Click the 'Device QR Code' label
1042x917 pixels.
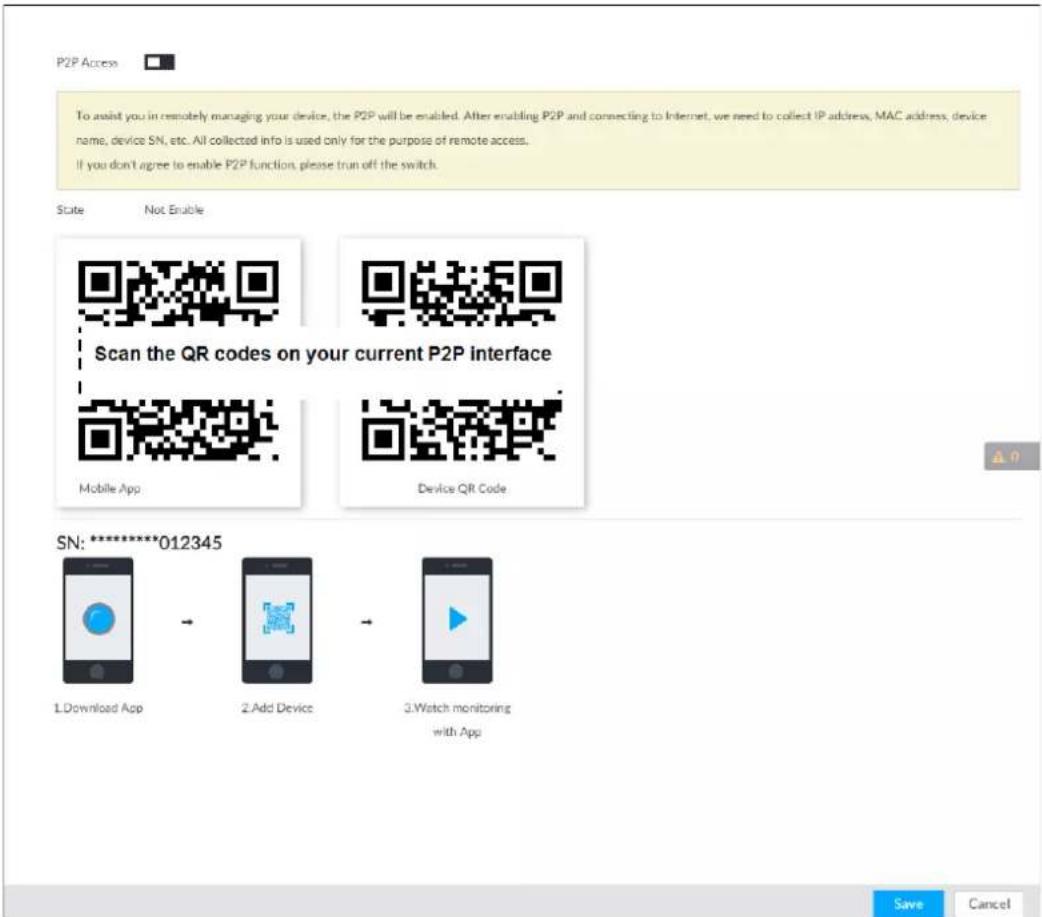[462, 488]
